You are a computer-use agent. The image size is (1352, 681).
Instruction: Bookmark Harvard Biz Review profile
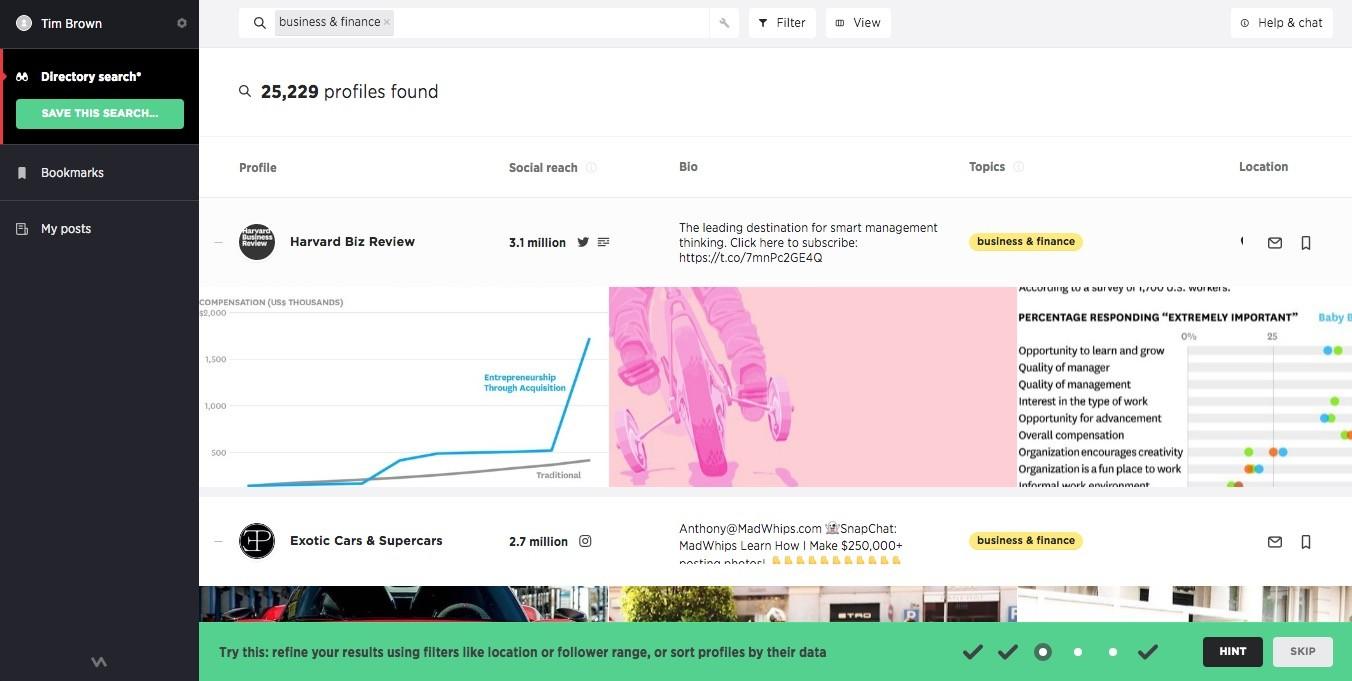[1306, 243]
